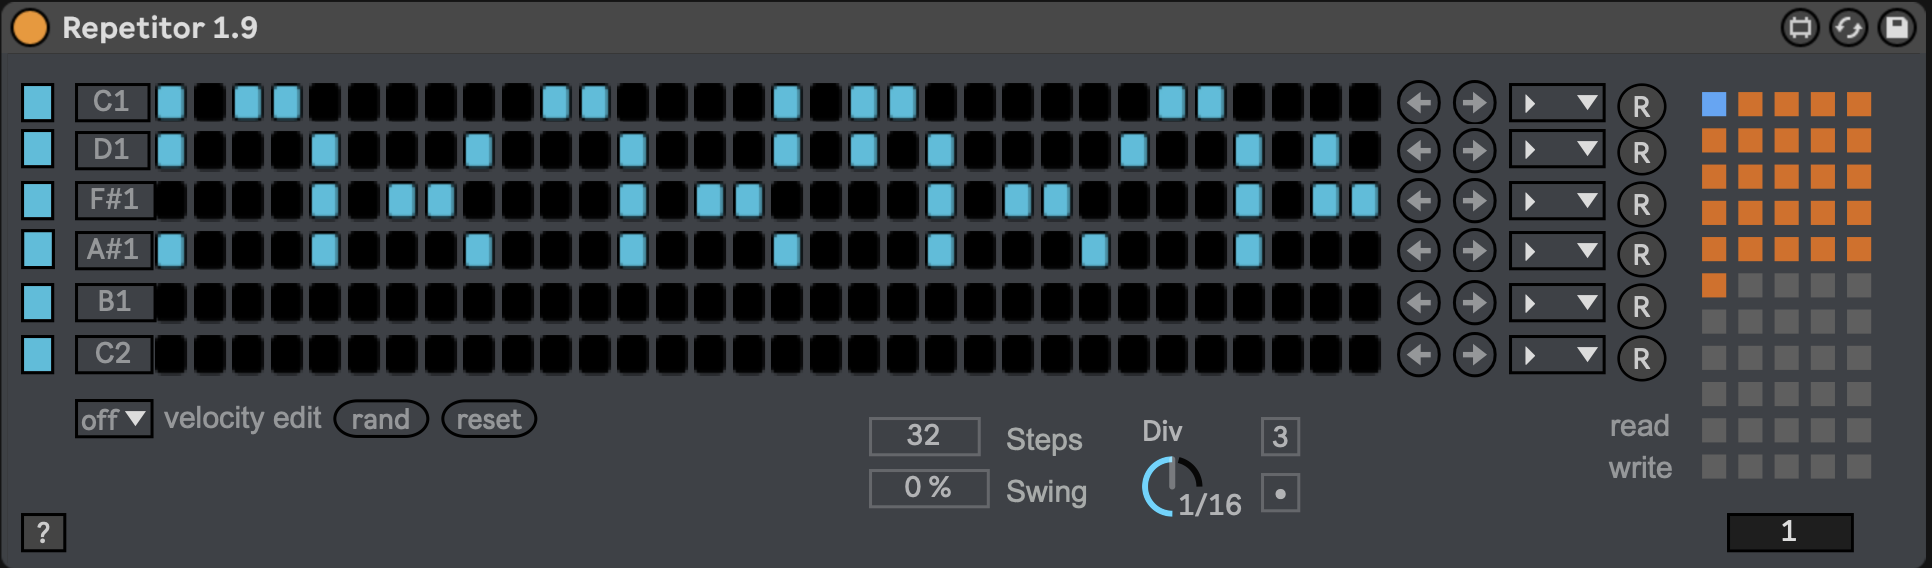Toggle the C1 row enable square
The height and width of the screenshot is (568, 1932).
pos(38,102)
